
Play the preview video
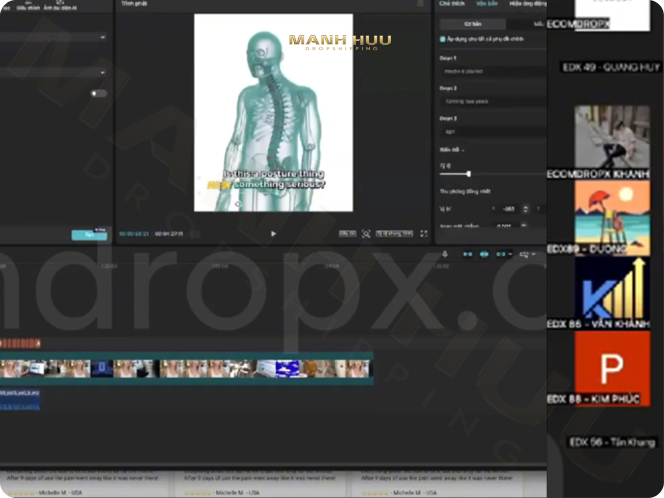tap(273, 233)
